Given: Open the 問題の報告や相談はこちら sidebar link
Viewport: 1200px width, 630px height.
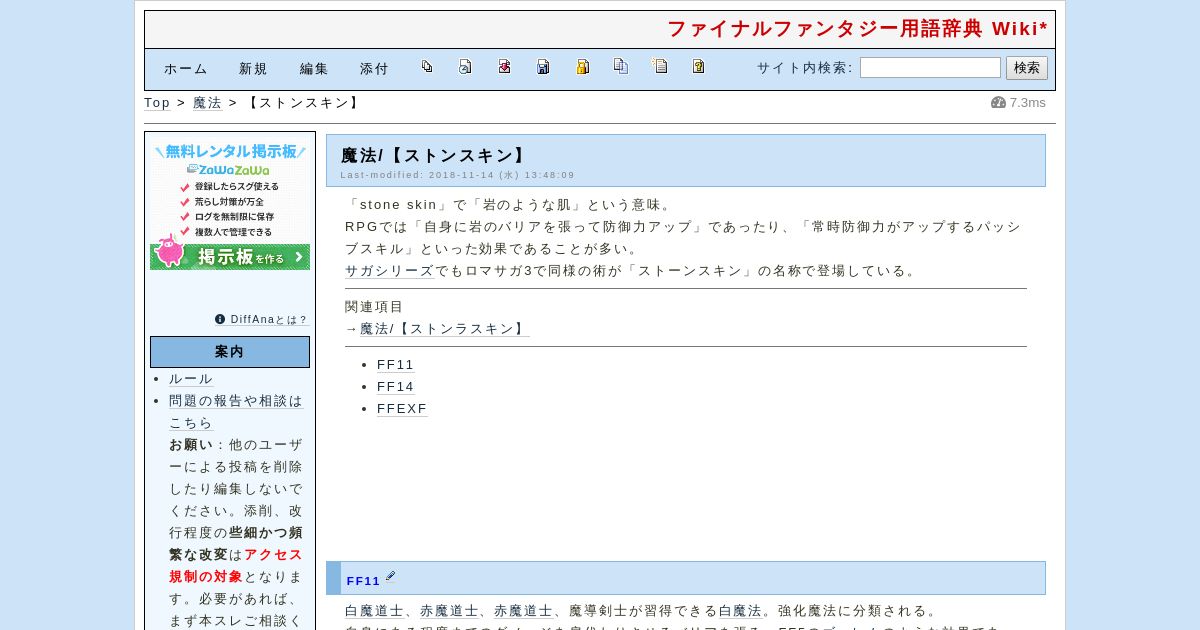Looking at the screenshot, I should click(x=235, y=412).
